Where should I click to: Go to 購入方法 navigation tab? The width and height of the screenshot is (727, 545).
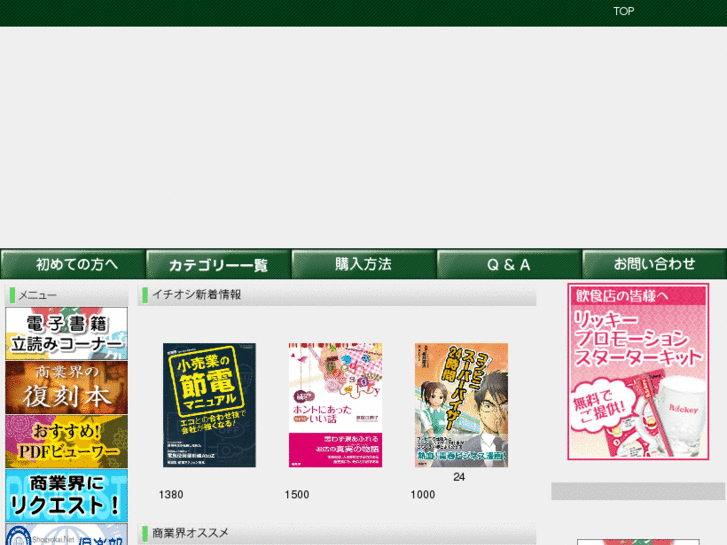click(x=364, y=264)
